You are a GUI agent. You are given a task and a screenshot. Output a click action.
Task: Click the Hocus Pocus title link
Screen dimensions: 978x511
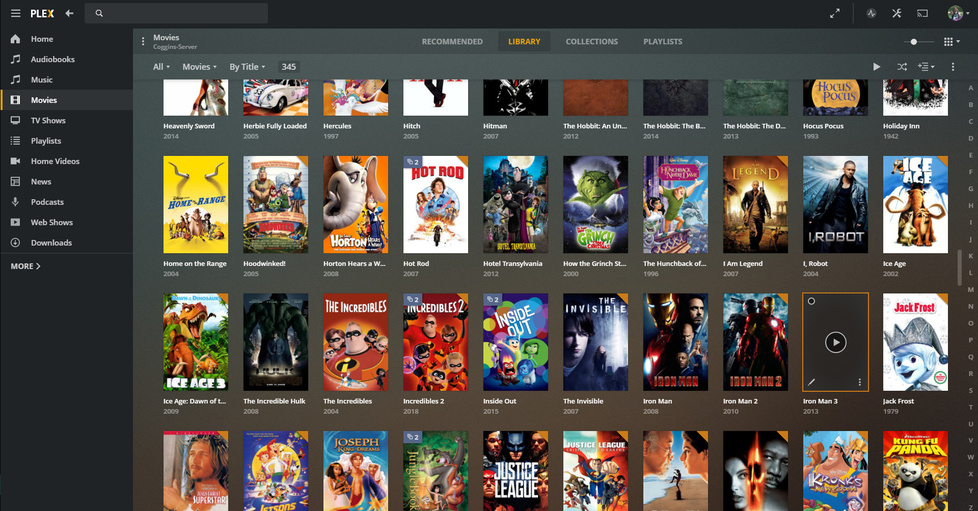click(x=823, y=126)
